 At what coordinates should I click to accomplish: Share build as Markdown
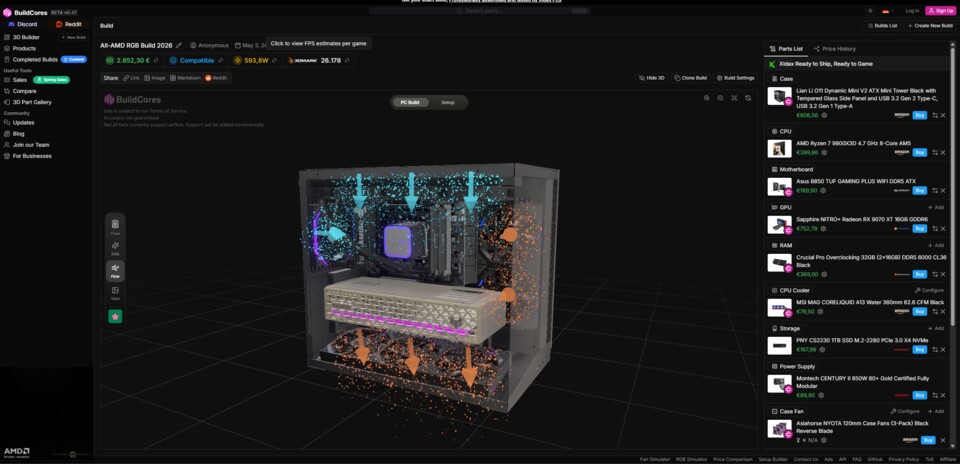[x=185, y=78]
